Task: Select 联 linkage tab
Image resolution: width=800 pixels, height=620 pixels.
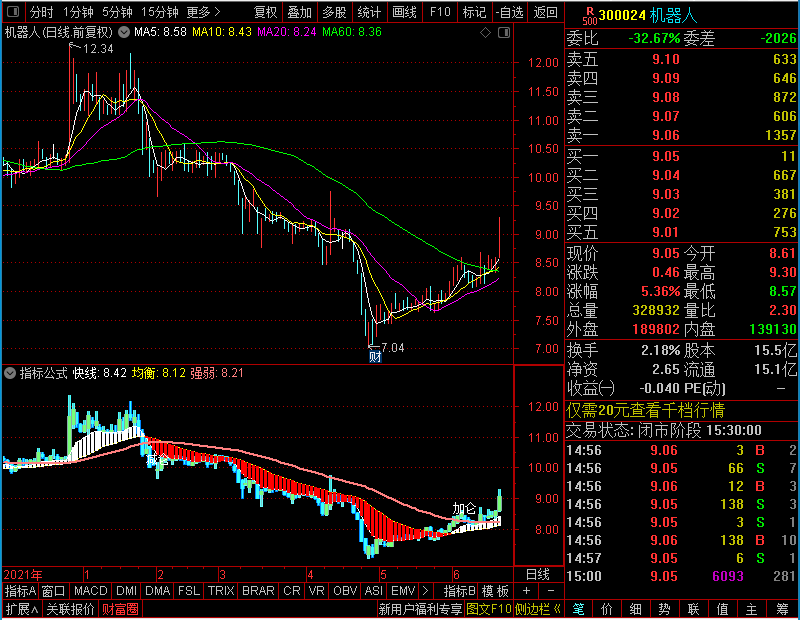Action: click(693, 609)
